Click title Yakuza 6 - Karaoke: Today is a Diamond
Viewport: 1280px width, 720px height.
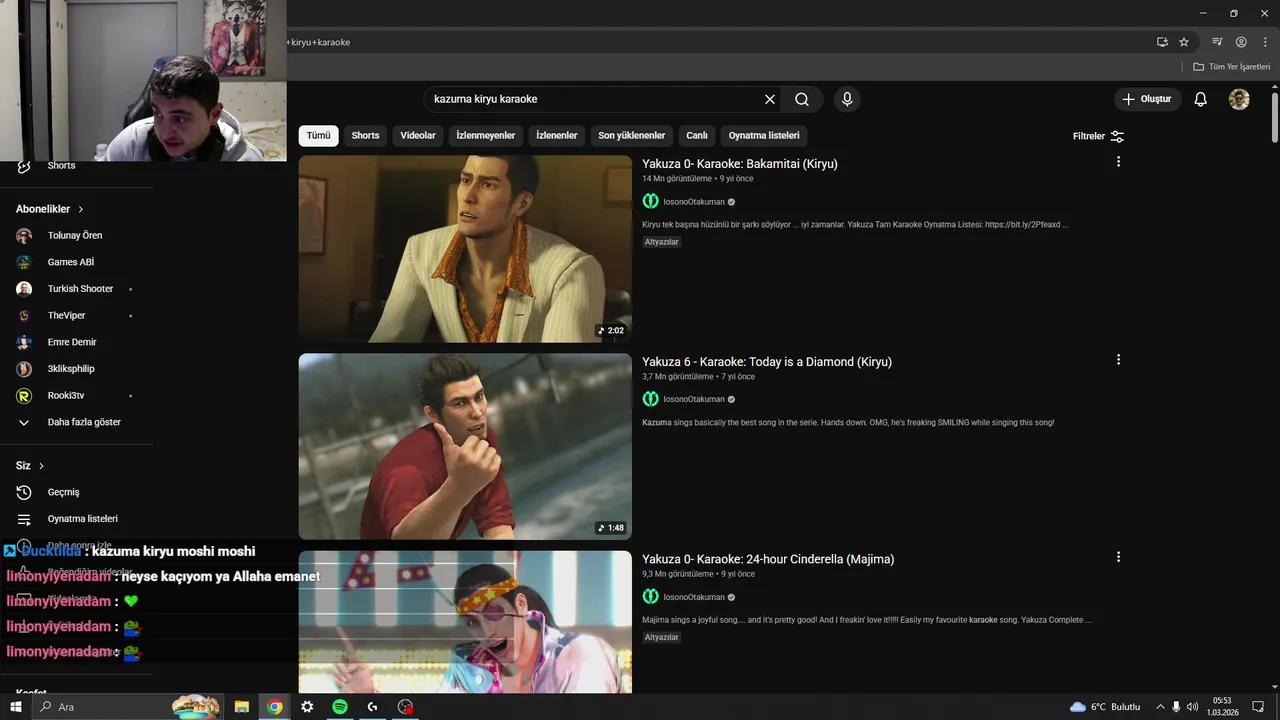(767, 362)
